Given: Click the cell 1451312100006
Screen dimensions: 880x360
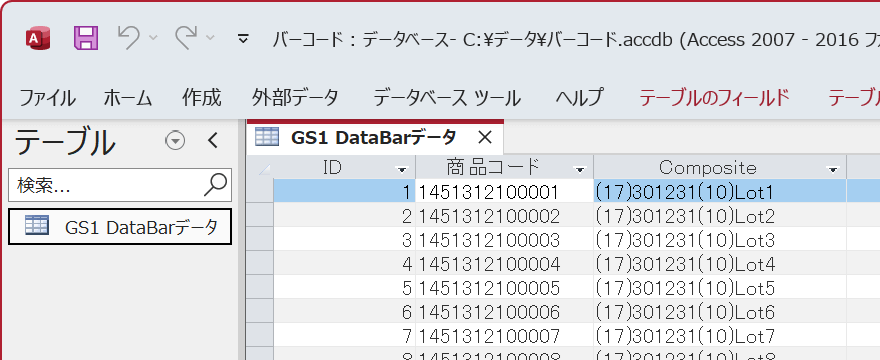Looking at the screenshot, I should pos(505,311).
